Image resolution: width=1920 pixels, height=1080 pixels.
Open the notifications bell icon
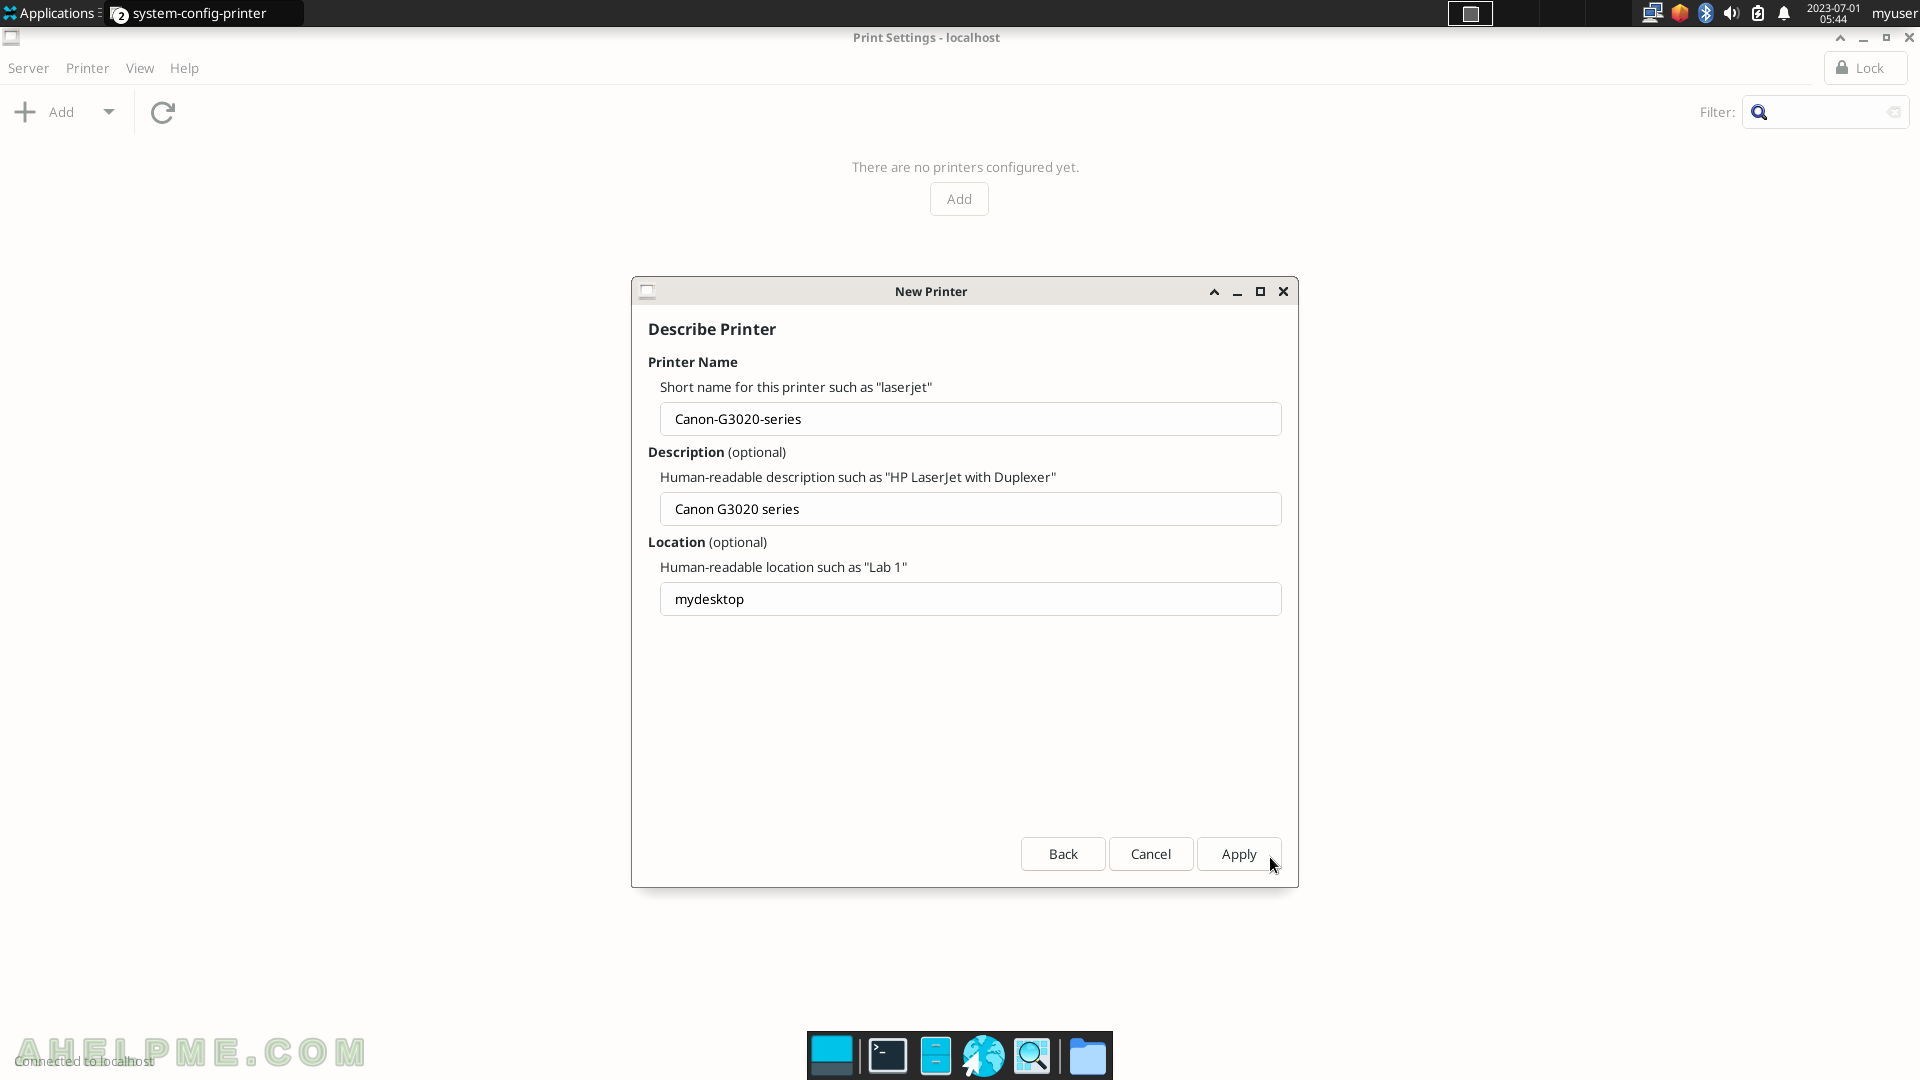click(x=1784, y=13)
